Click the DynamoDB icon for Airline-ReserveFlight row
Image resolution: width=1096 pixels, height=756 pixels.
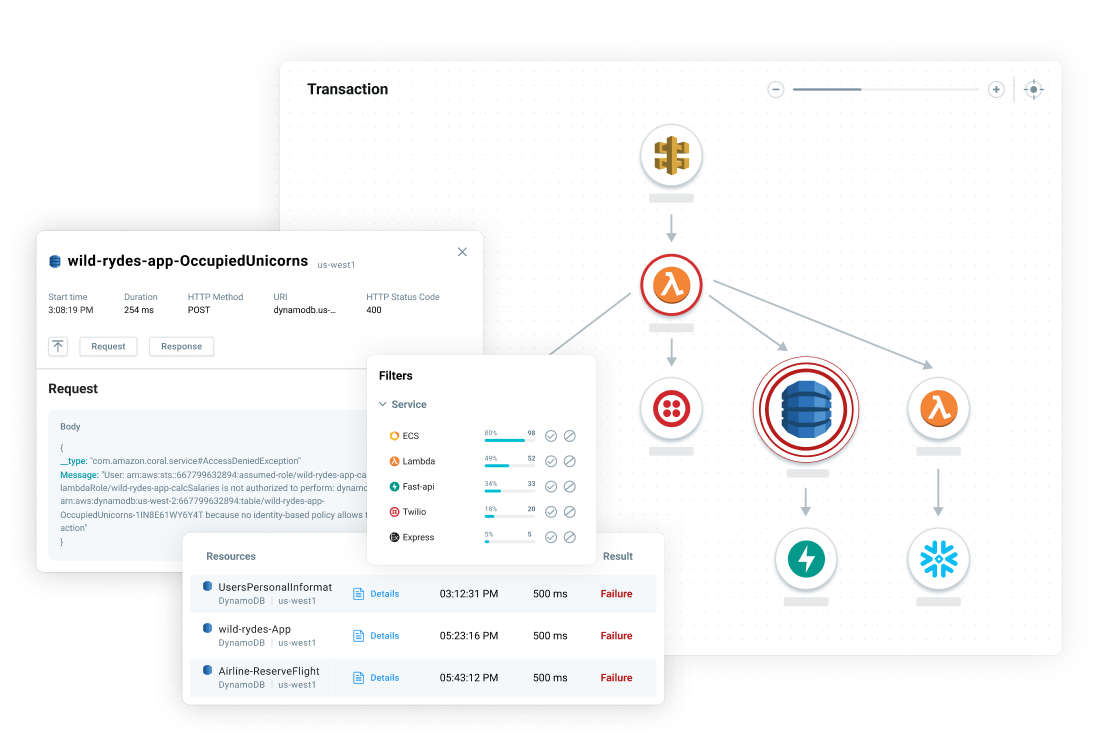pyautogui.click(x=208, y=670)
